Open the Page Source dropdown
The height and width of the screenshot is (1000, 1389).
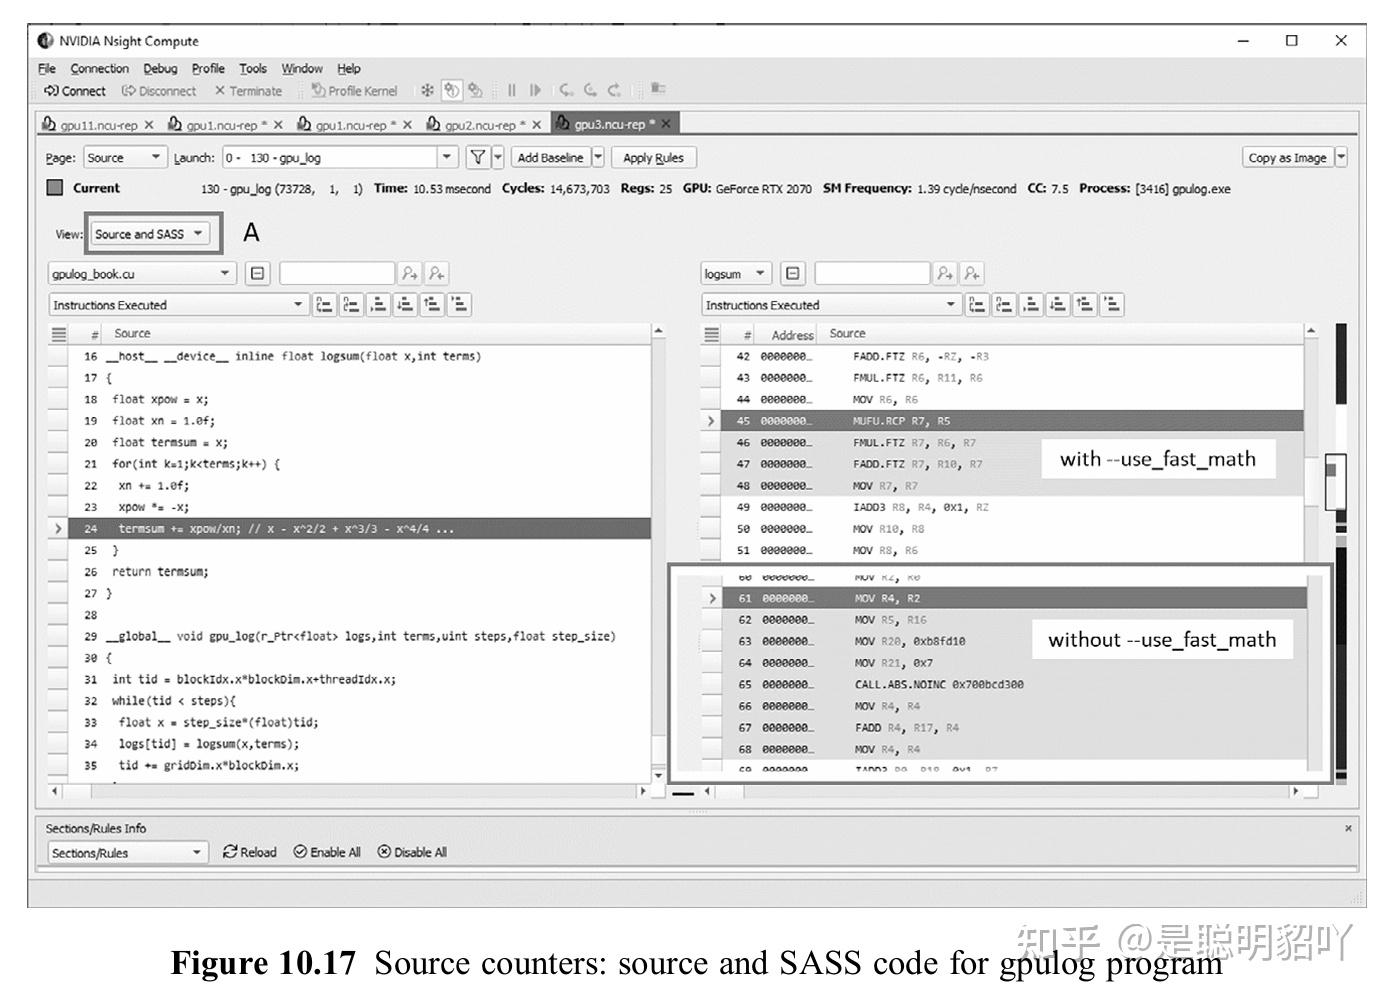click(124, 158)
